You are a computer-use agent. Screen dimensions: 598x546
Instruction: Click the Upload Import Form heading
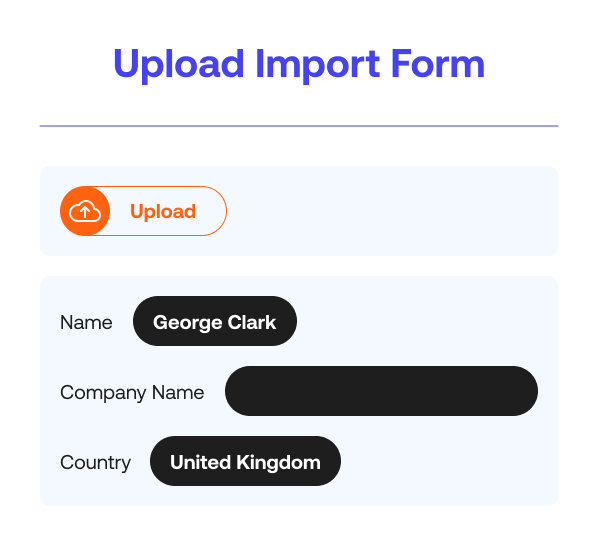point(299,64)
